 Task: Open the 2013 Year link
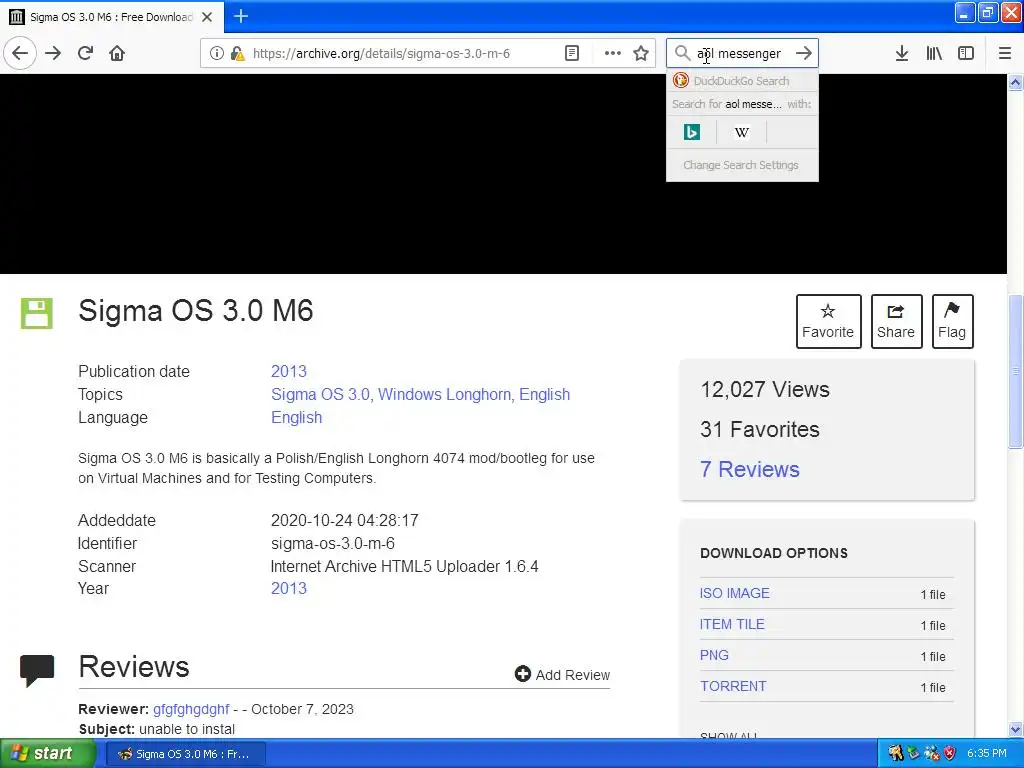point(289,588)
